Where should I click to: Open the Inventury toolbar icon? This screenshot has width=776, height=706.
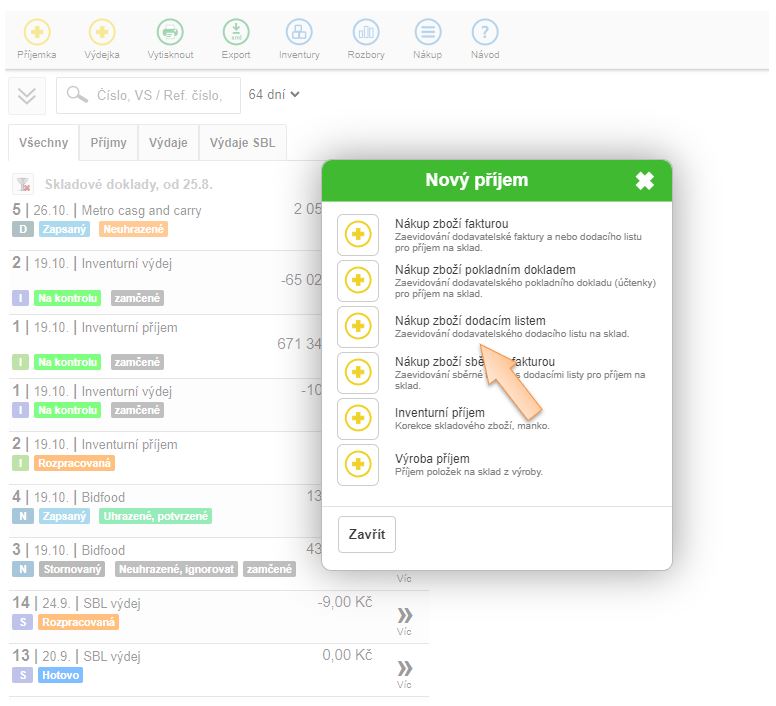pos(299,33)
